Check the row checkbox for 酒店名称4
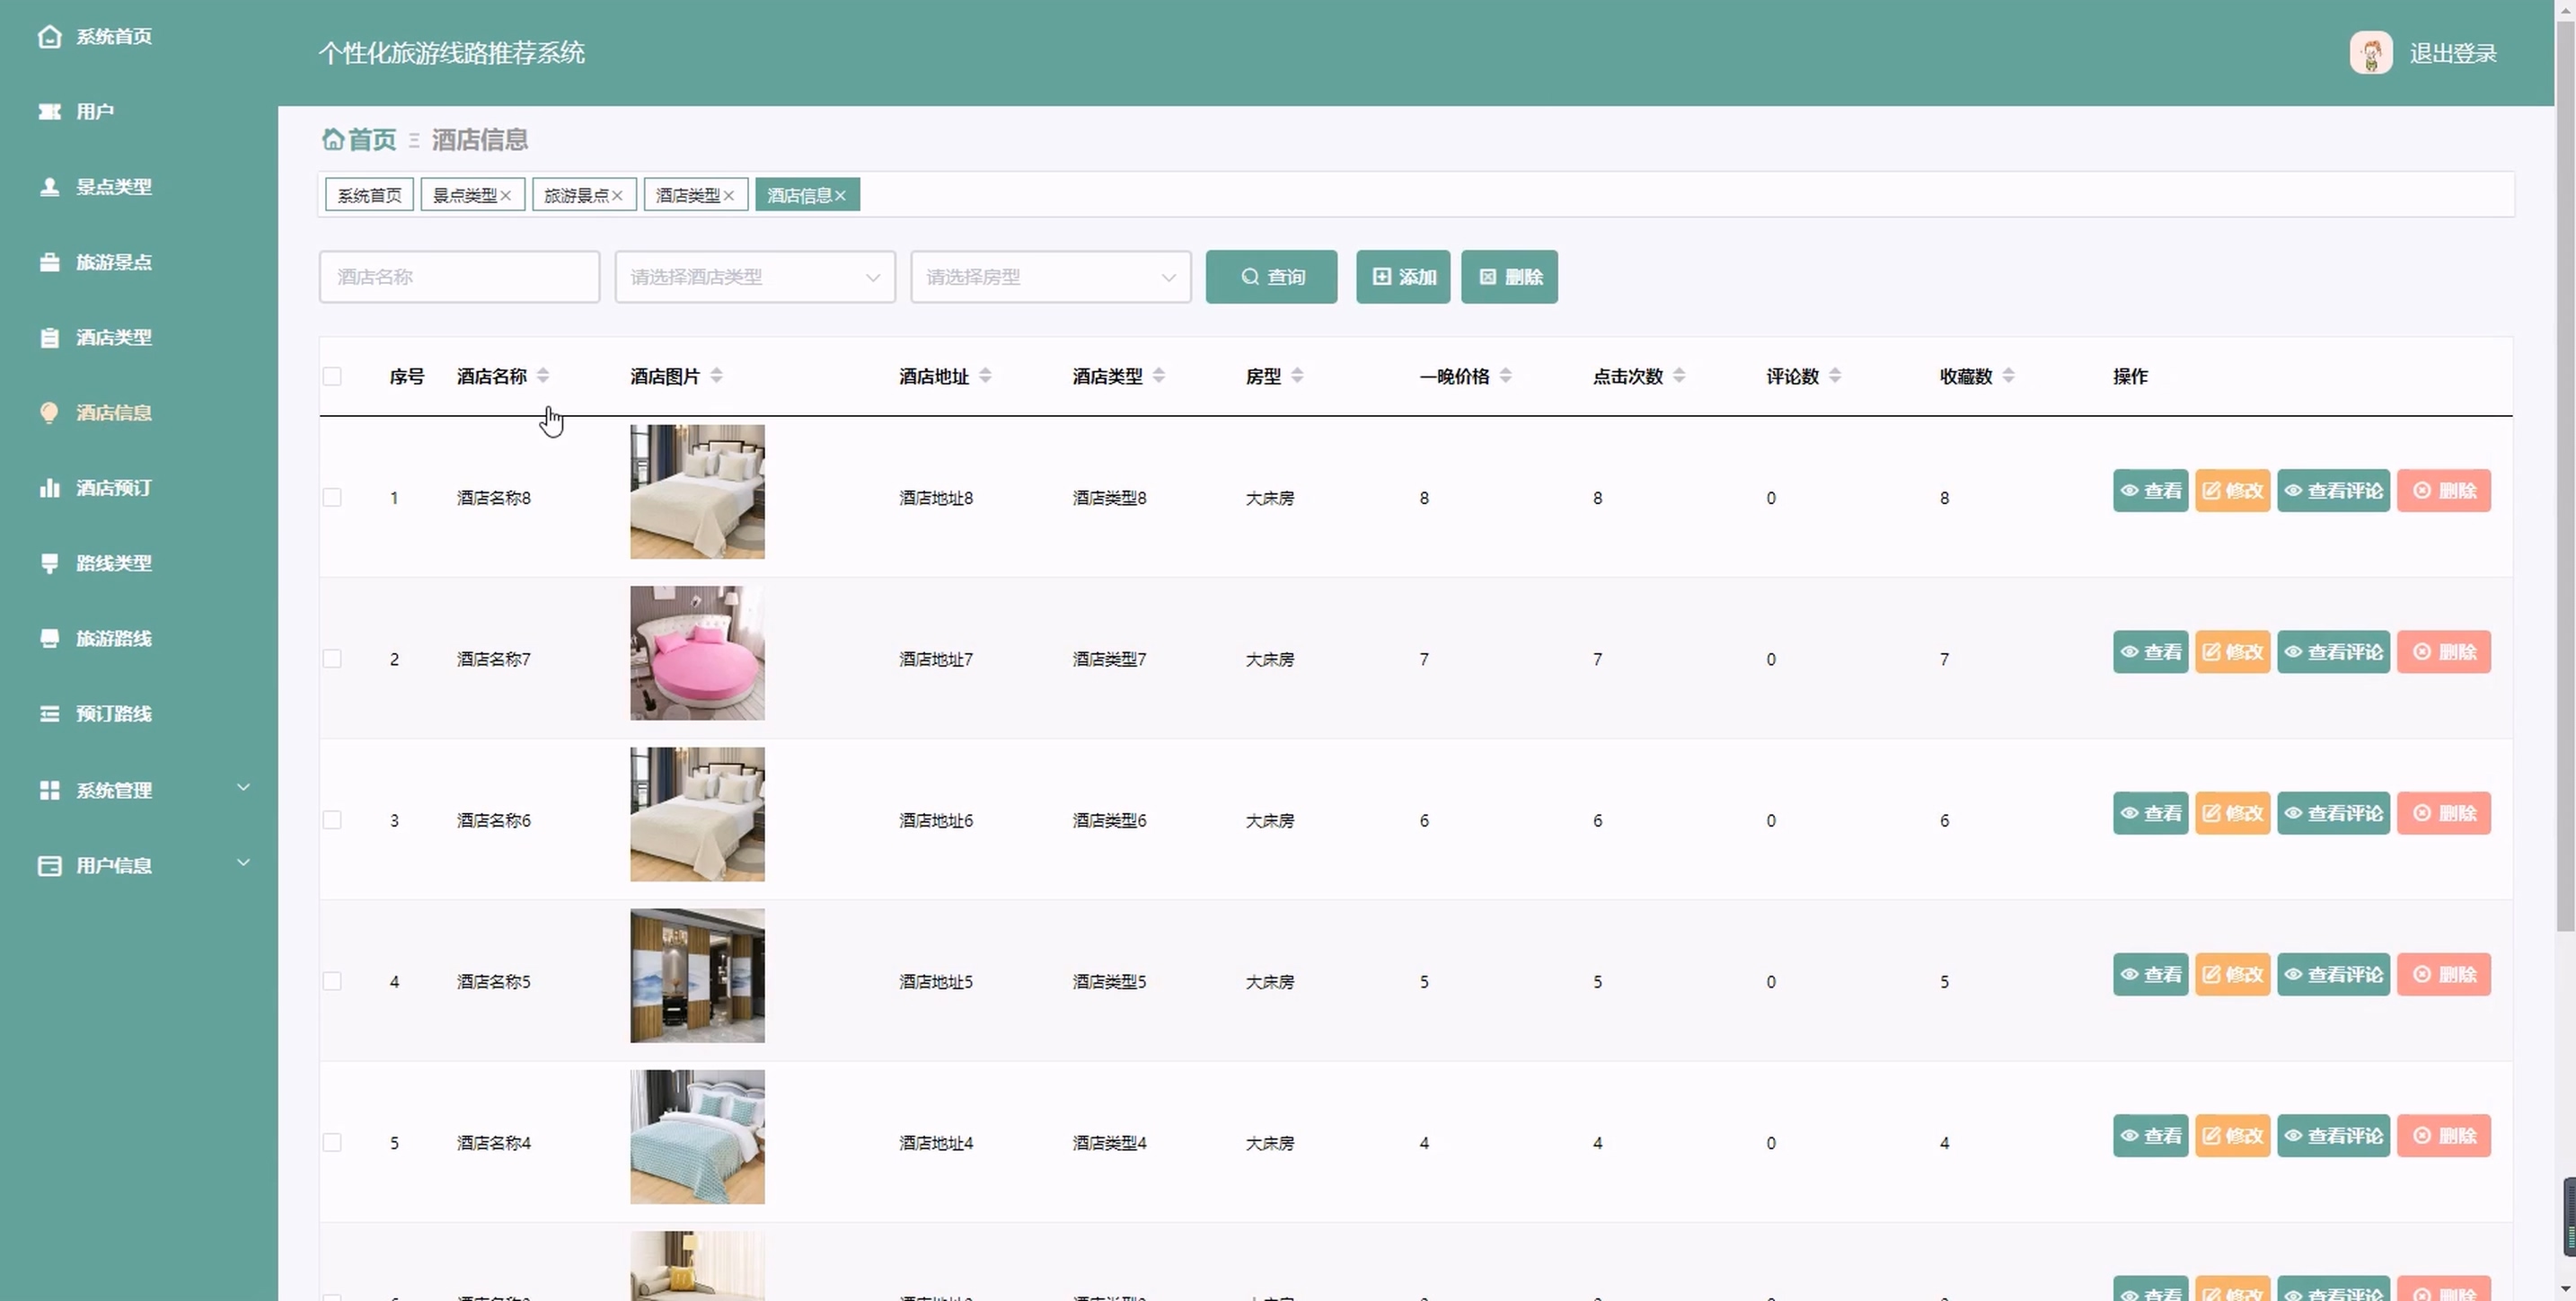2576x1301 pixels. [x=332, y=1143]
